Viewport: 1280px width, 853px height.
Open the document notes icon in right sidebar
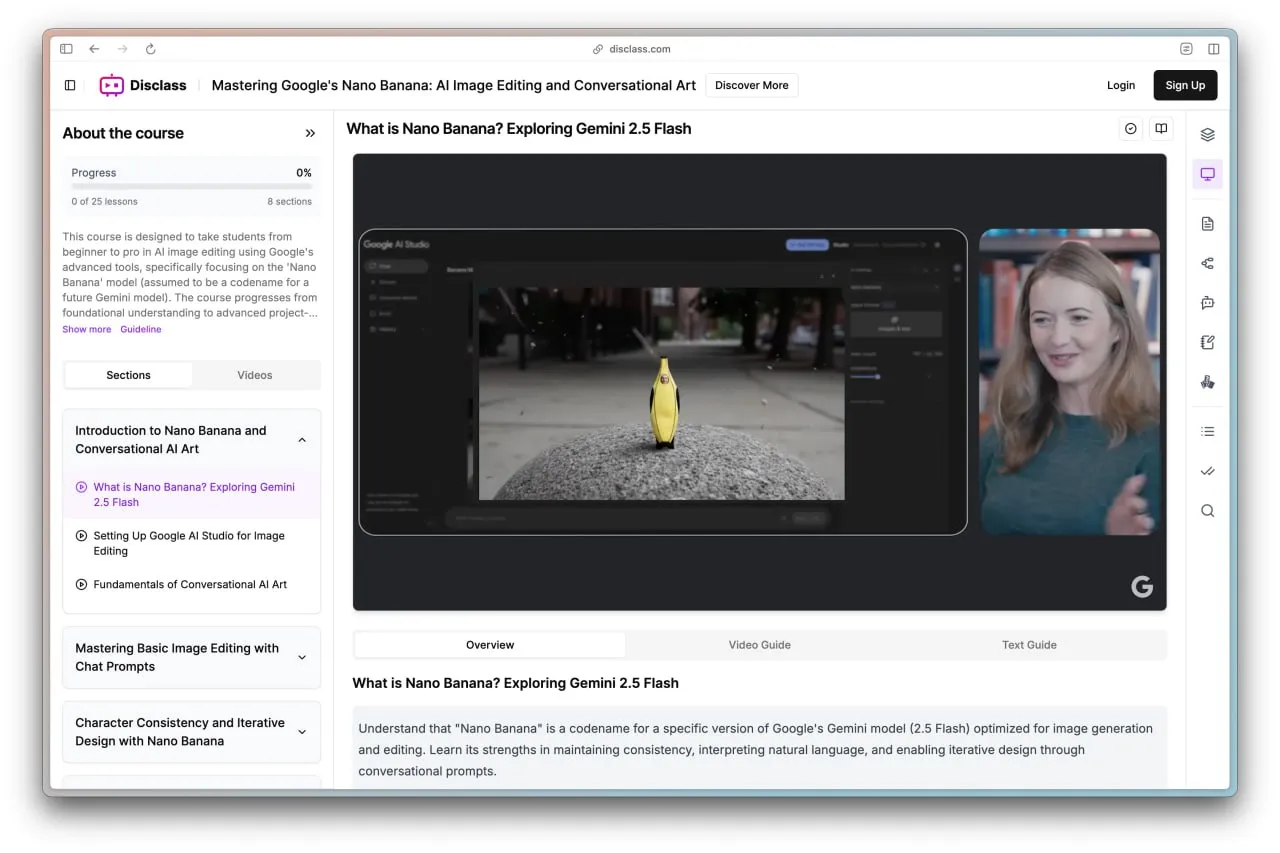1207,224
